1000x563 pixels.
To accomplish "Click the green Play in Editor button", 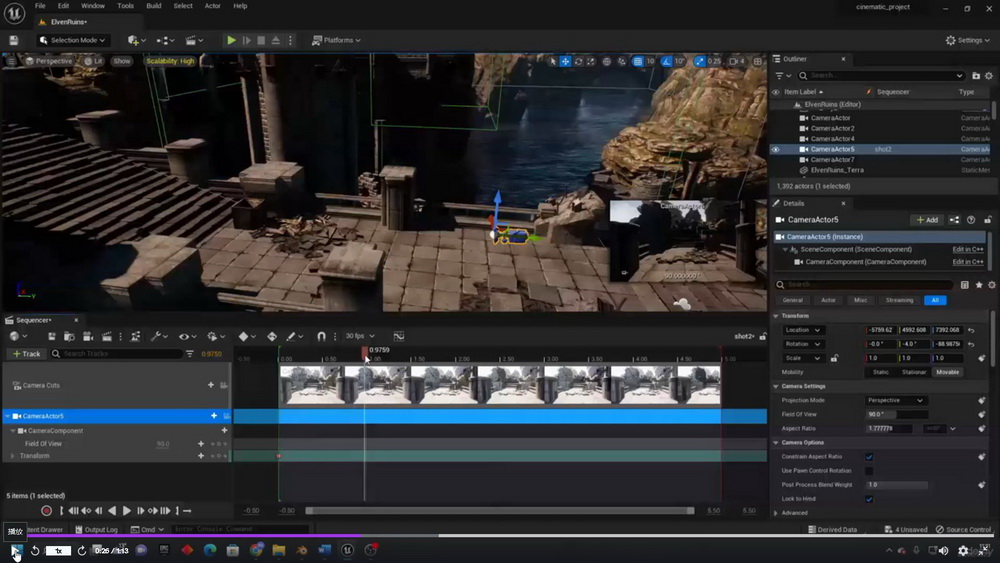I will [x=231, y=40].
